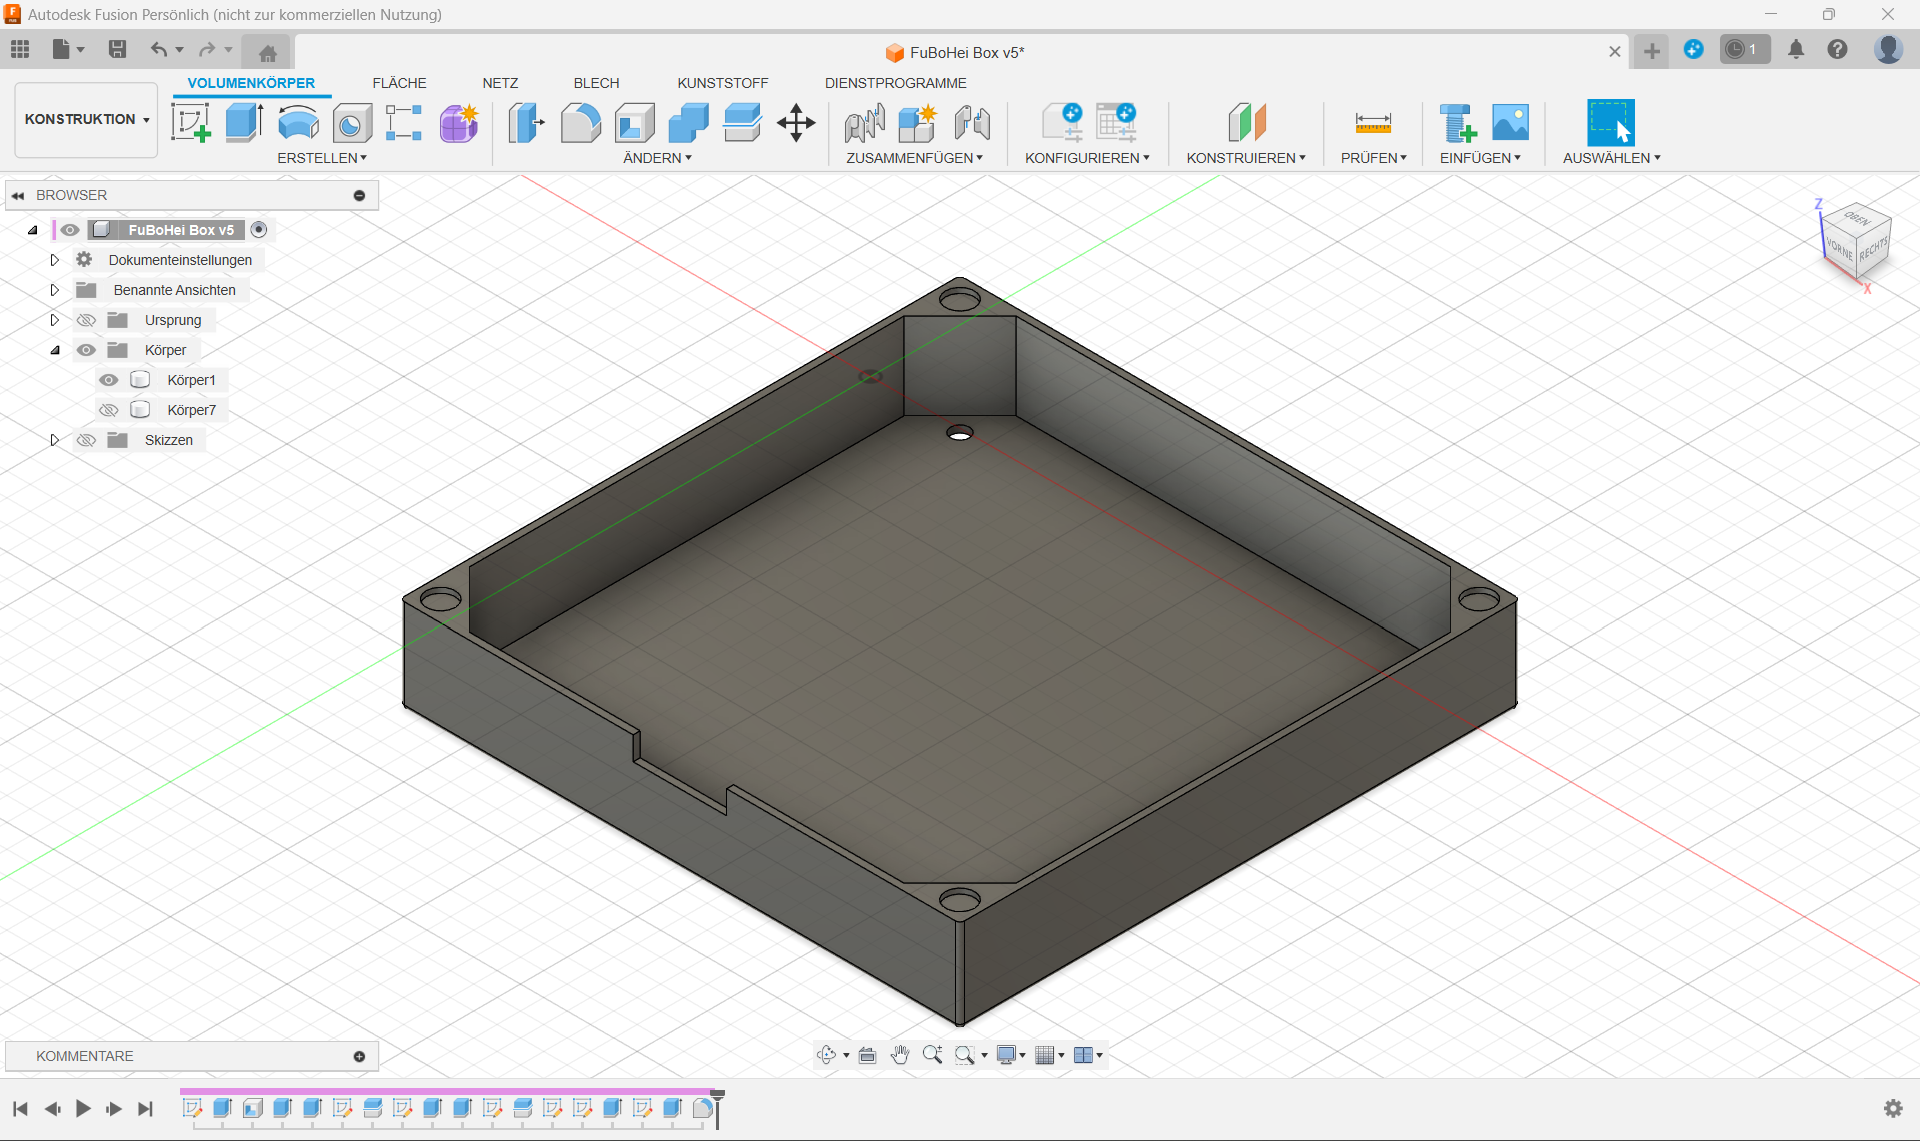Open the ÄNDERN dropdown menu
The image size is (1920, 1141).
[x=657, y=158]
